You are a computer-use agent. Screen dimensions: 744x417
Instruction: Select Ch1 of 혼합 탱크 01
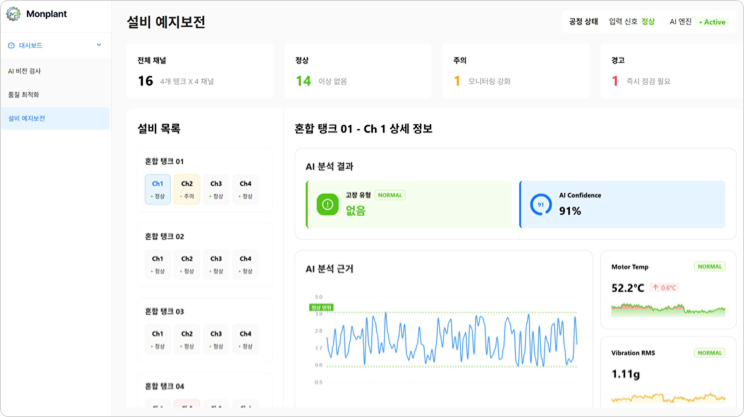click(158, 189)
